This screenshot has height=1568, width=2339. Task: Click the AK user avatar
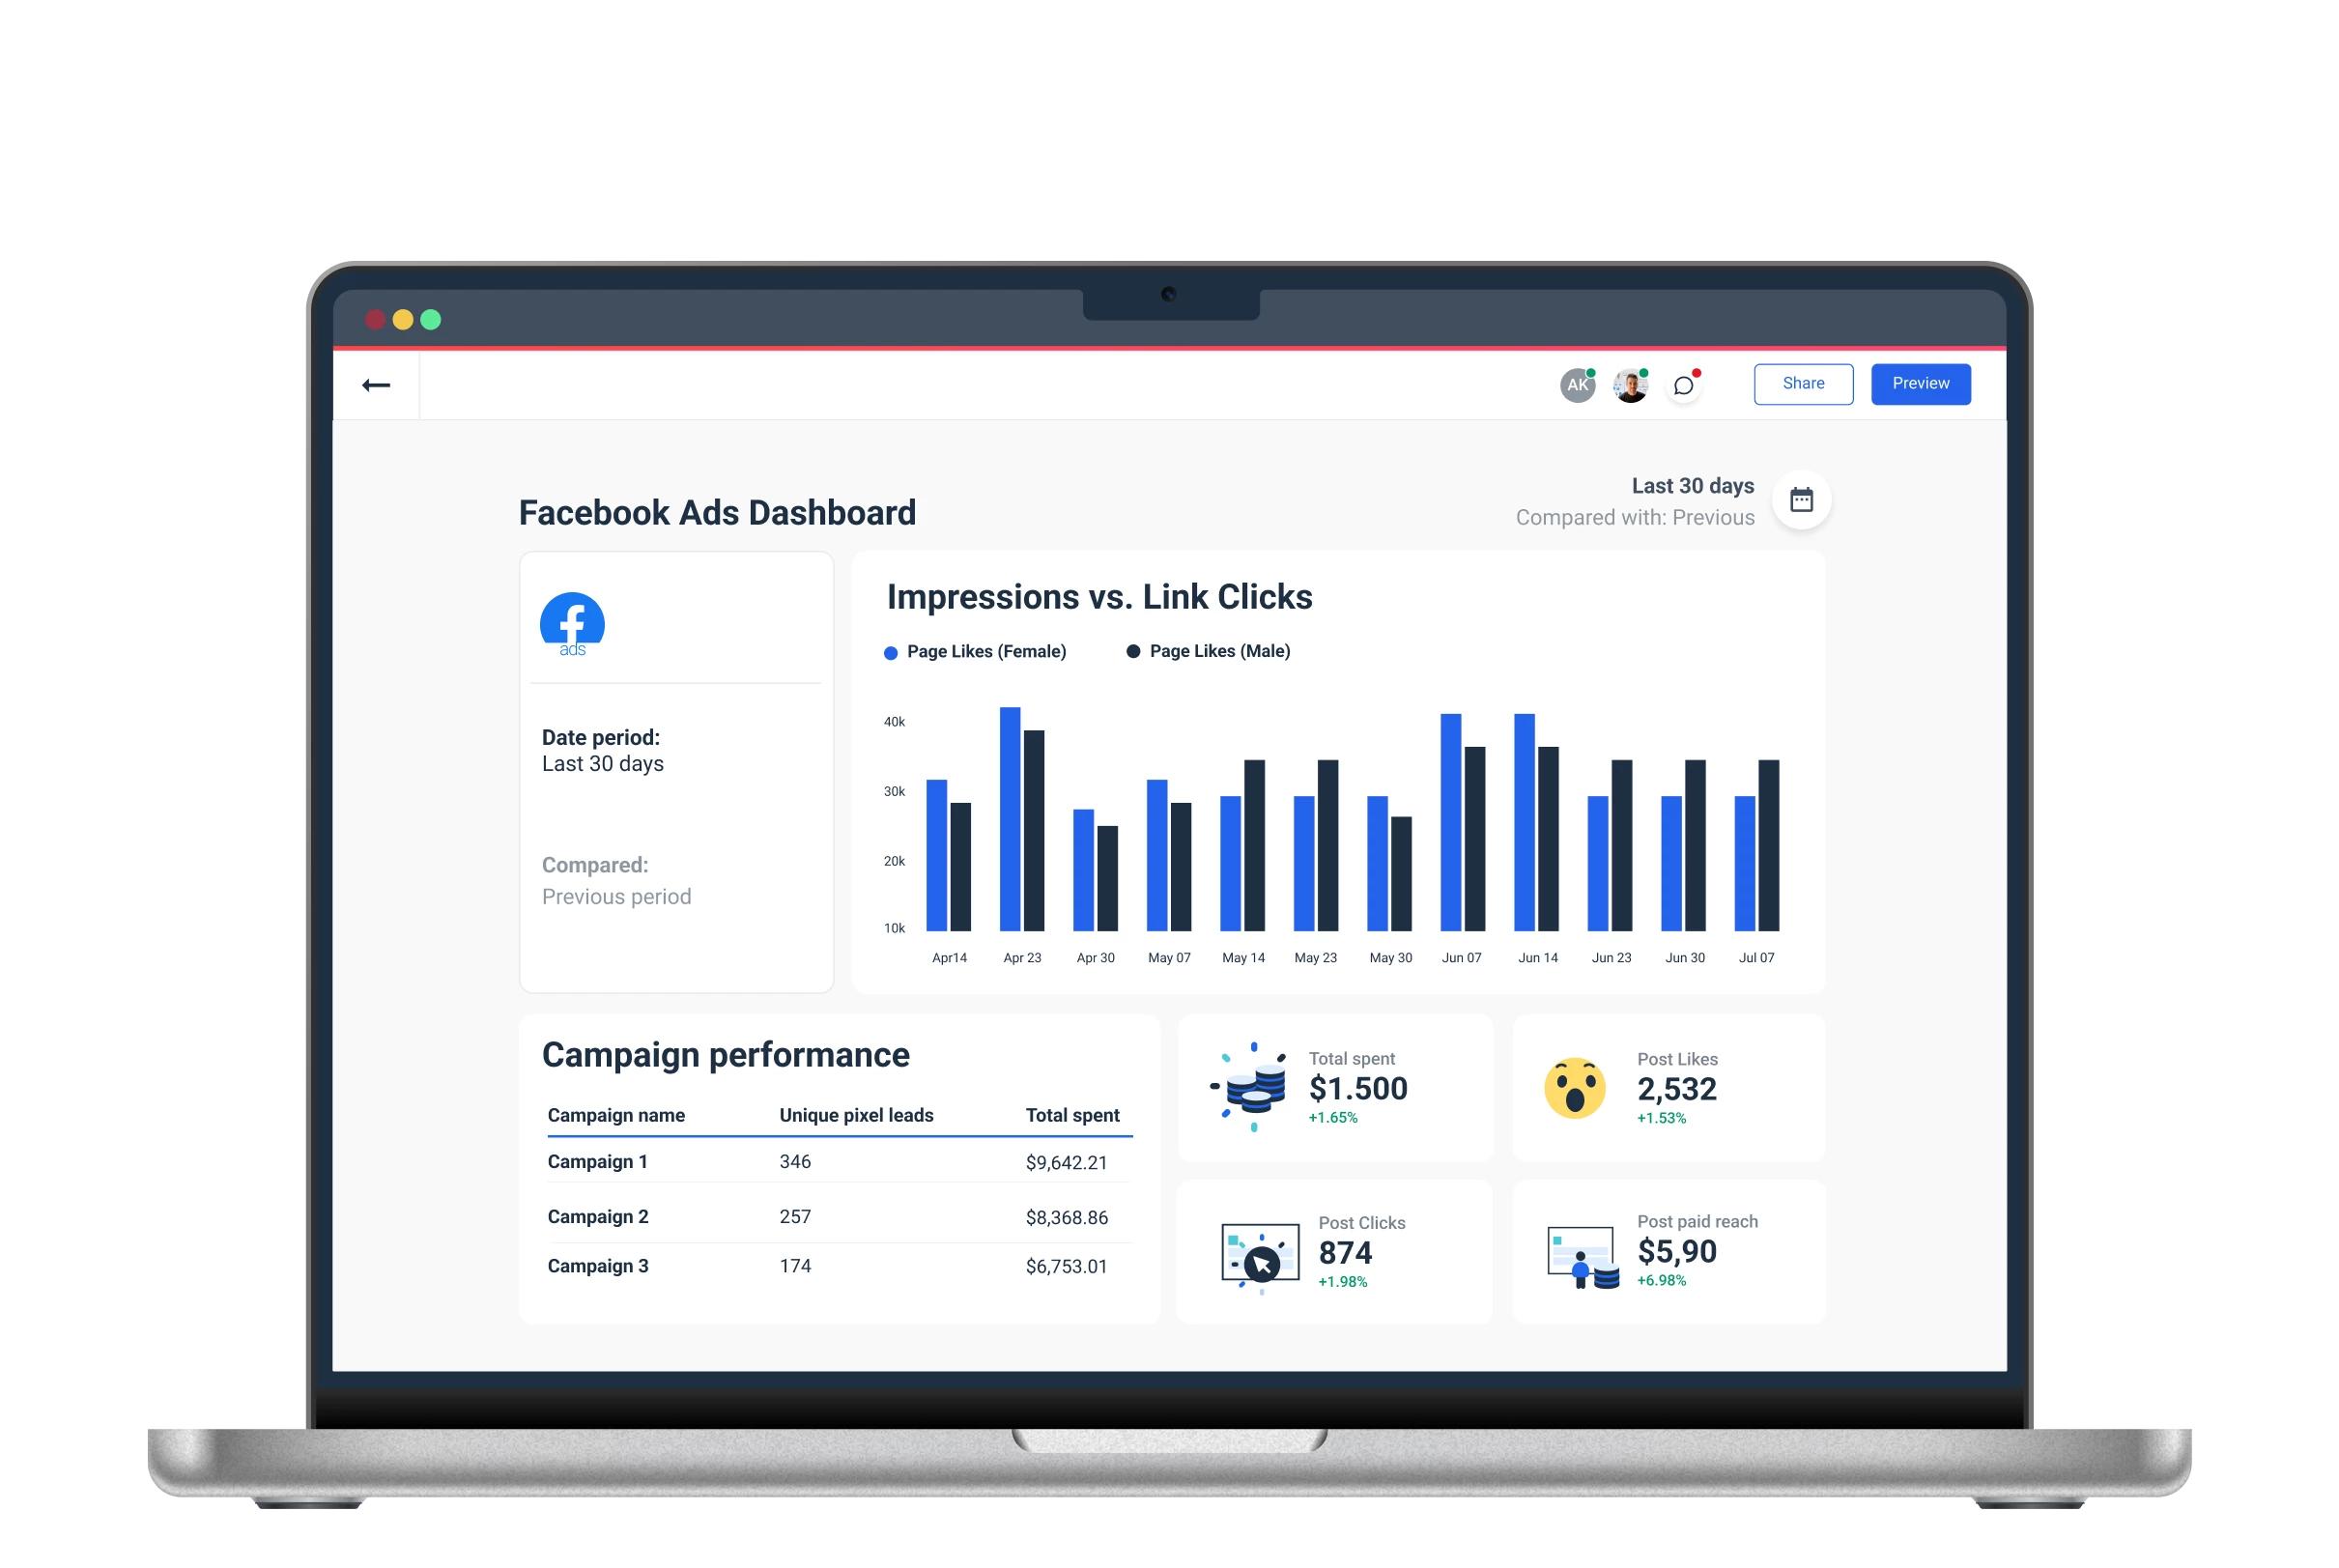point(1577,385)
